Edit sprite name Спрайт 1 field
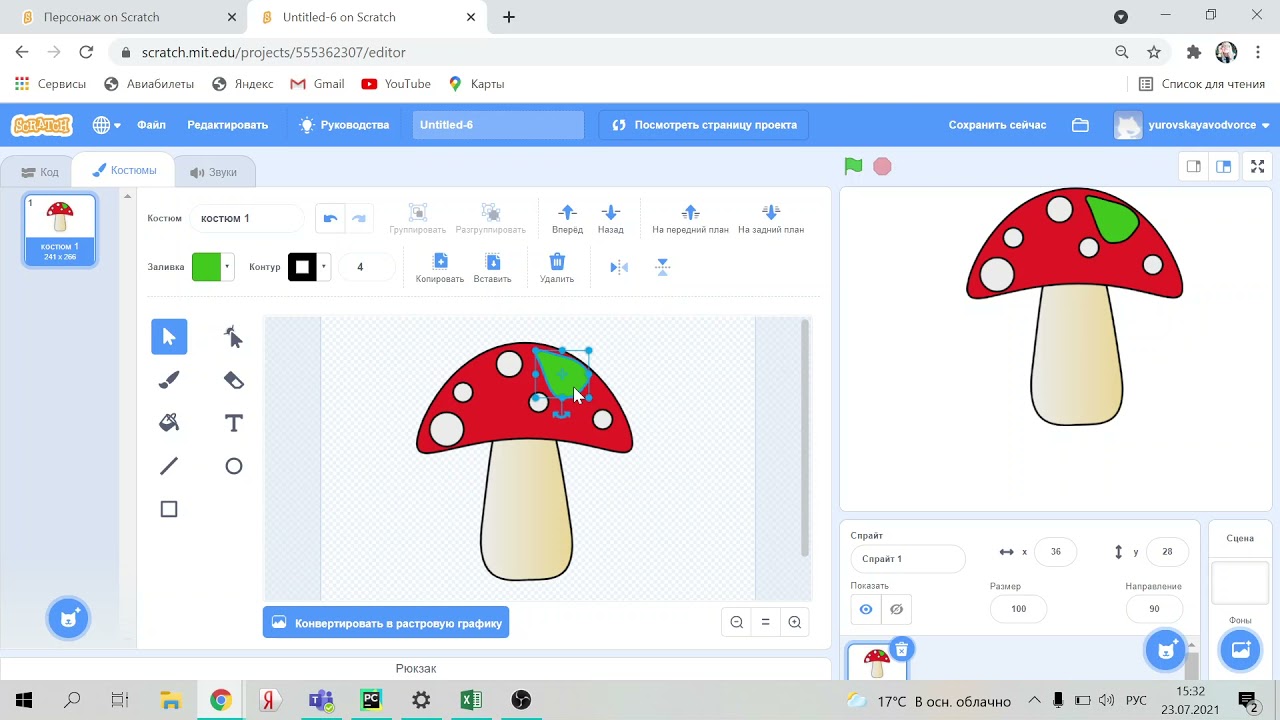Screen dimensions: 1280x720 tap(908, 559)
